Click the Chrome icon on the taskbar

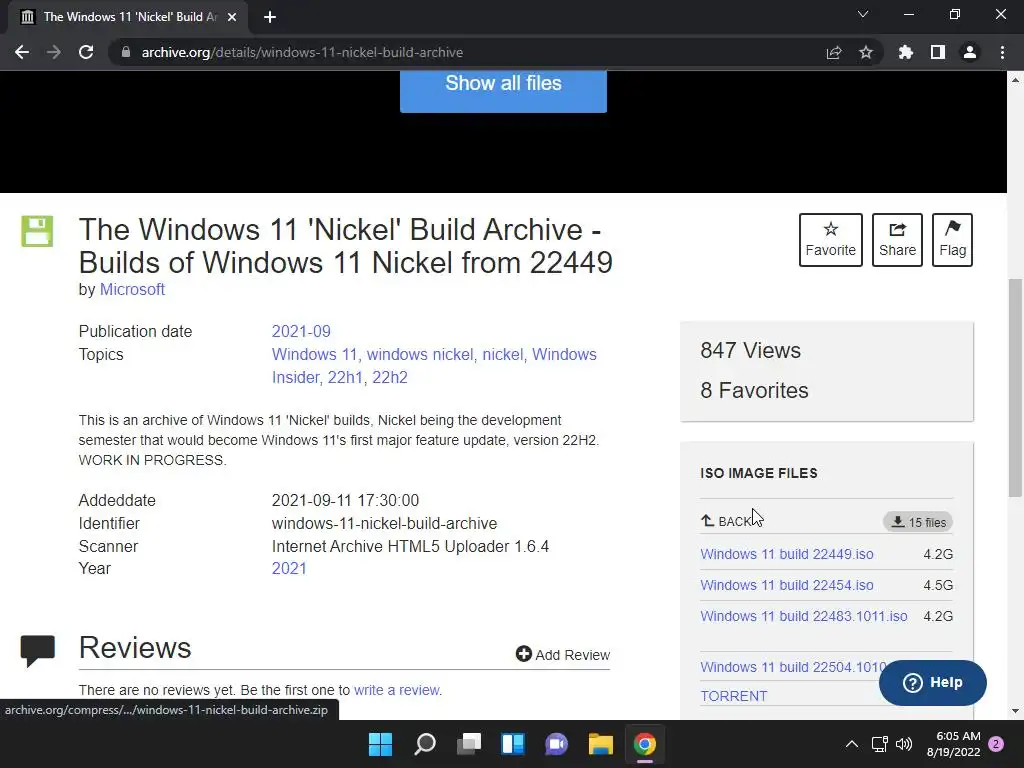coord(645,744)
